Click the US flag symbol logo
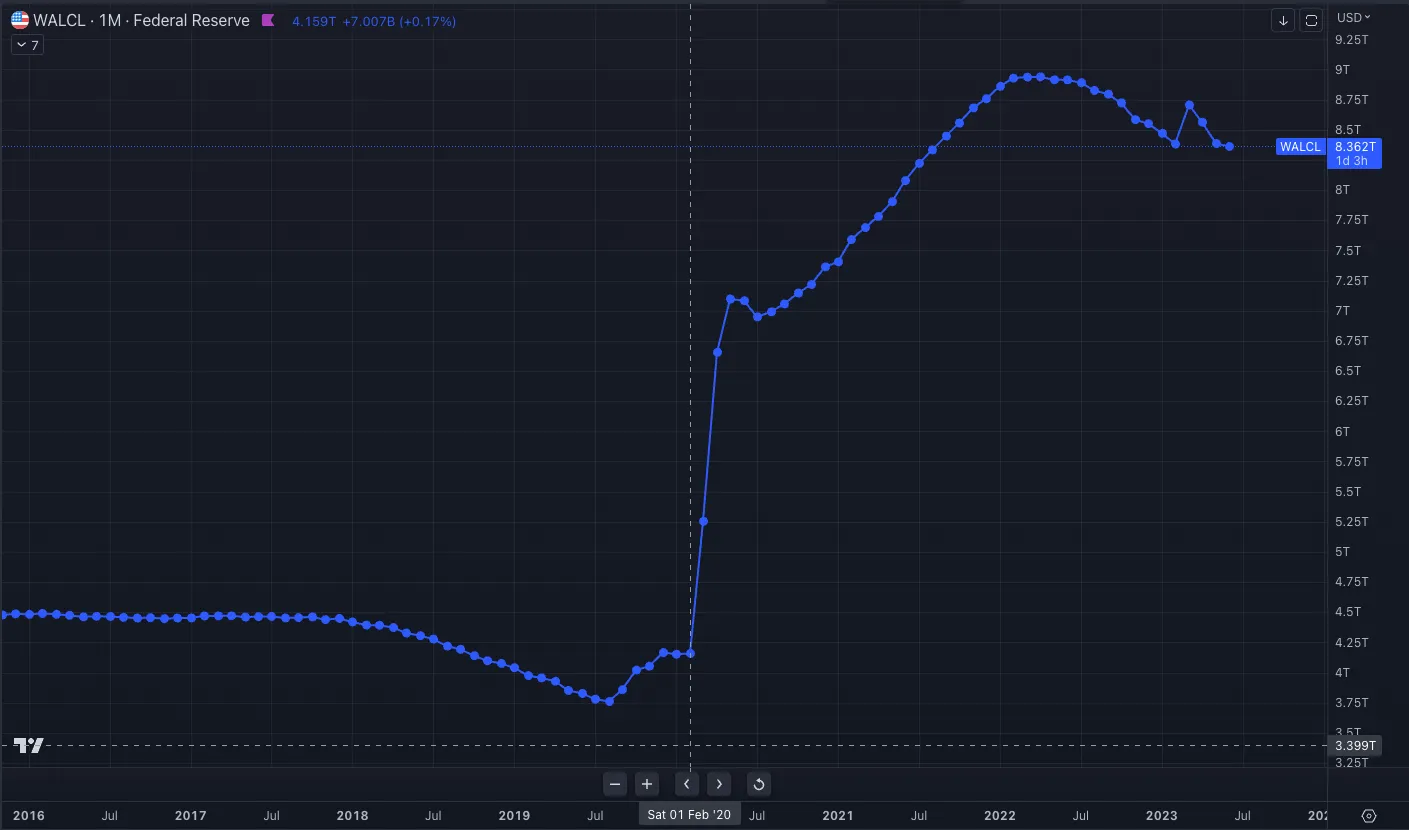The image size is (1409, 830). [x=18, y=20]
